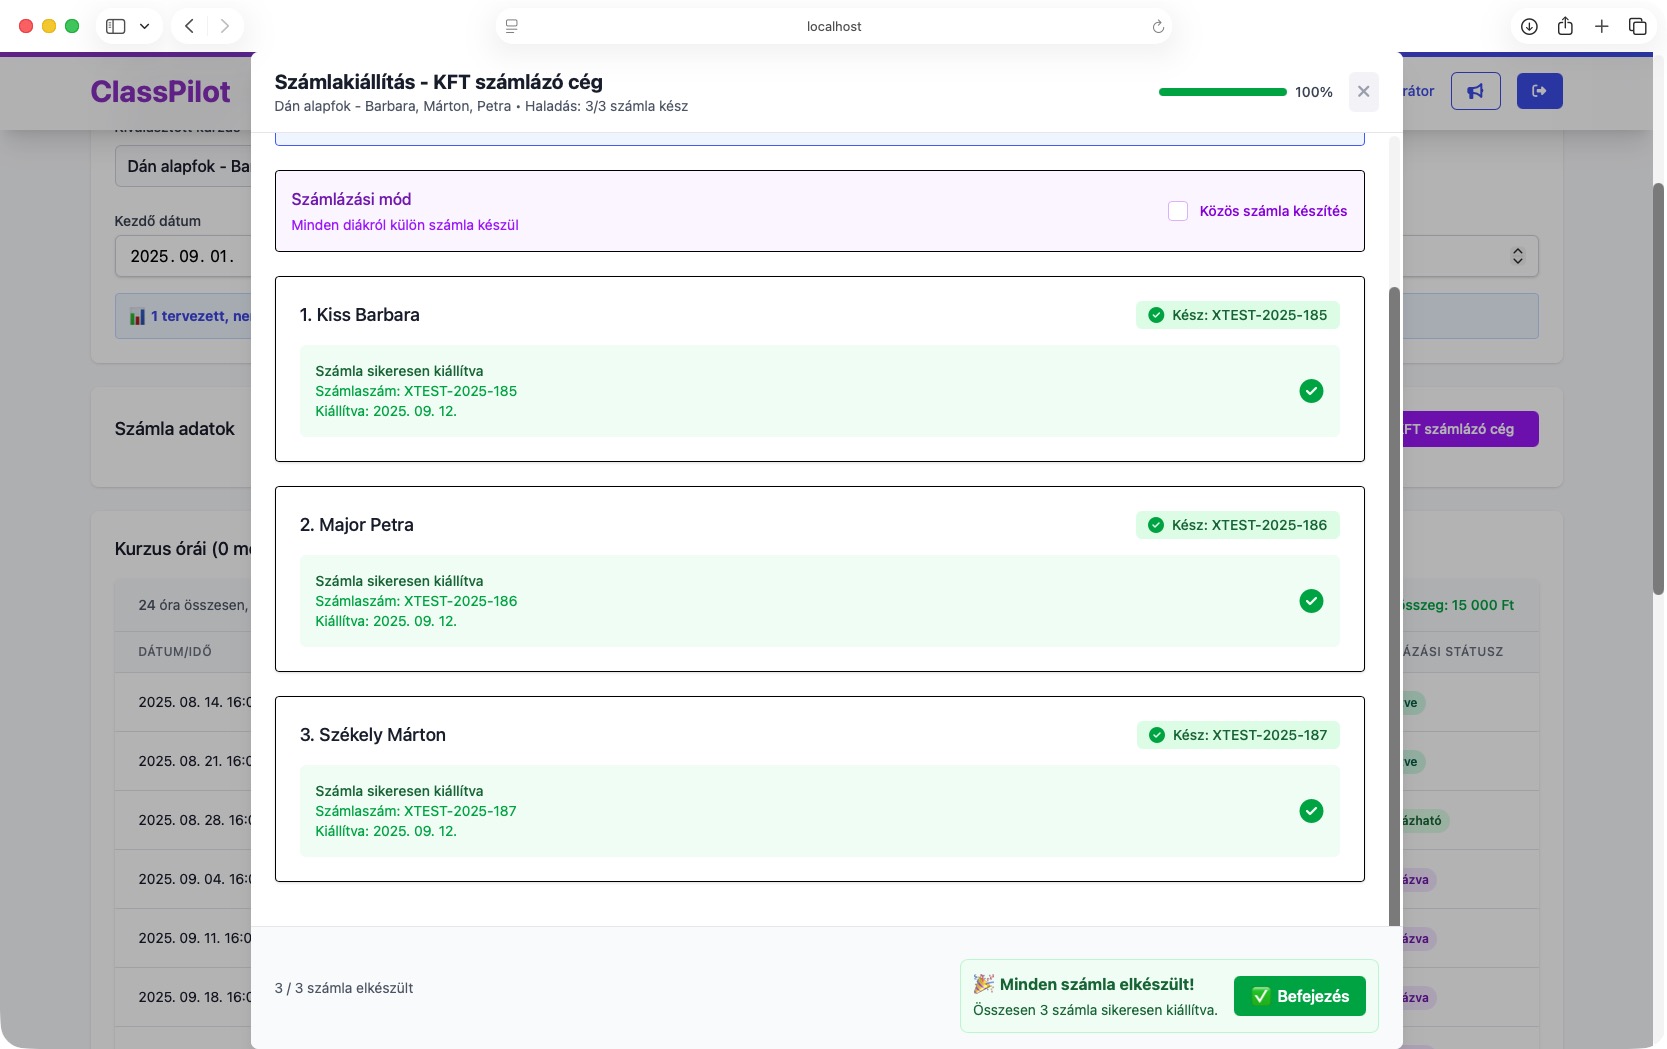Click green checkmark in Székely Márton invoice
The width and height of the screenshot is (1667, 1049).
(1311, 811)
